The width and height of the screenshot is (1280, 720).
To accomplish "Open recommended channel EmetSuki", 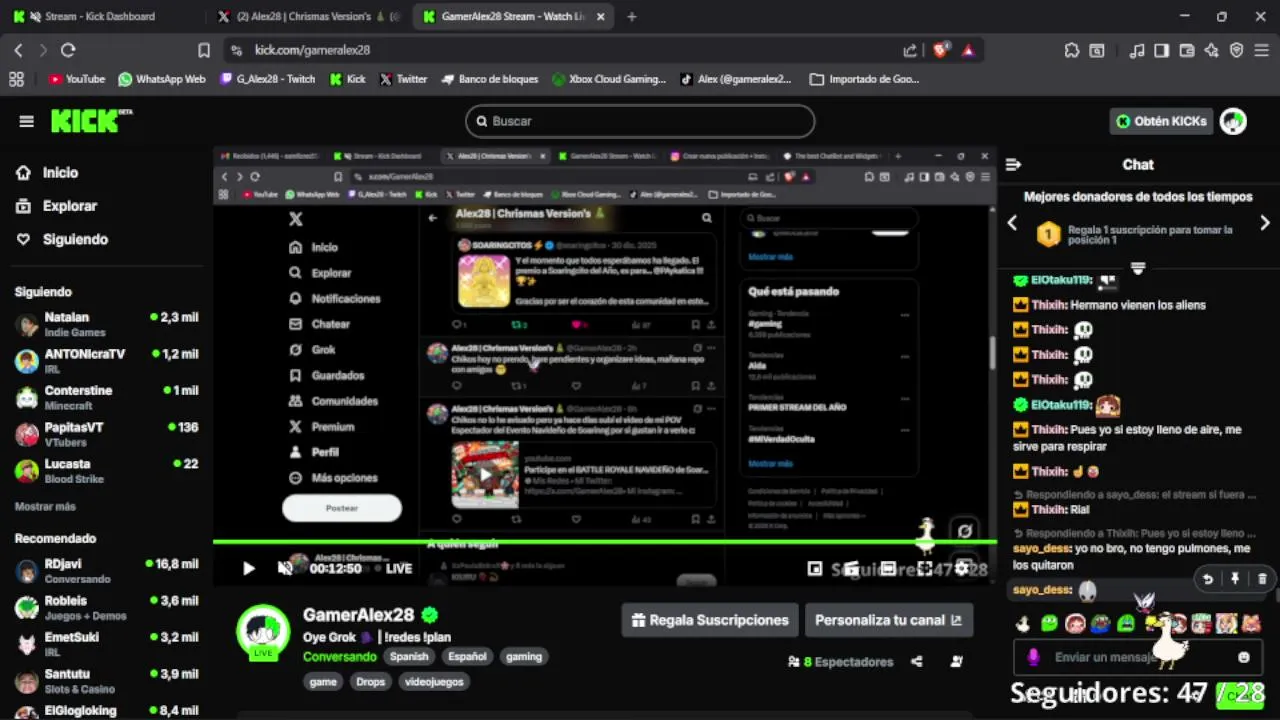I will tap(106, 644).
